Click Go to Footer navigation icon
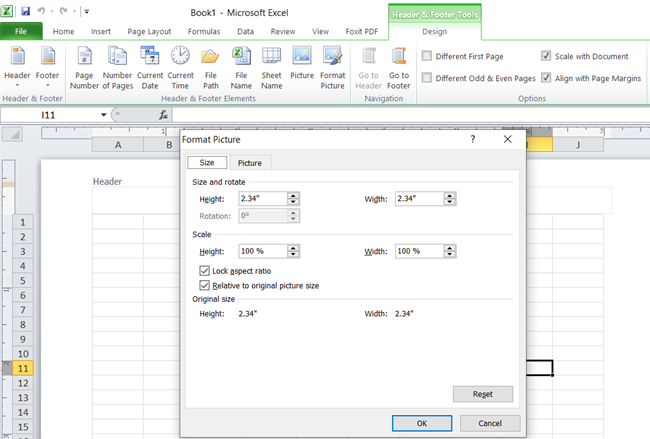The width and height of the screenshot is (650, 439). pos(399,66)
